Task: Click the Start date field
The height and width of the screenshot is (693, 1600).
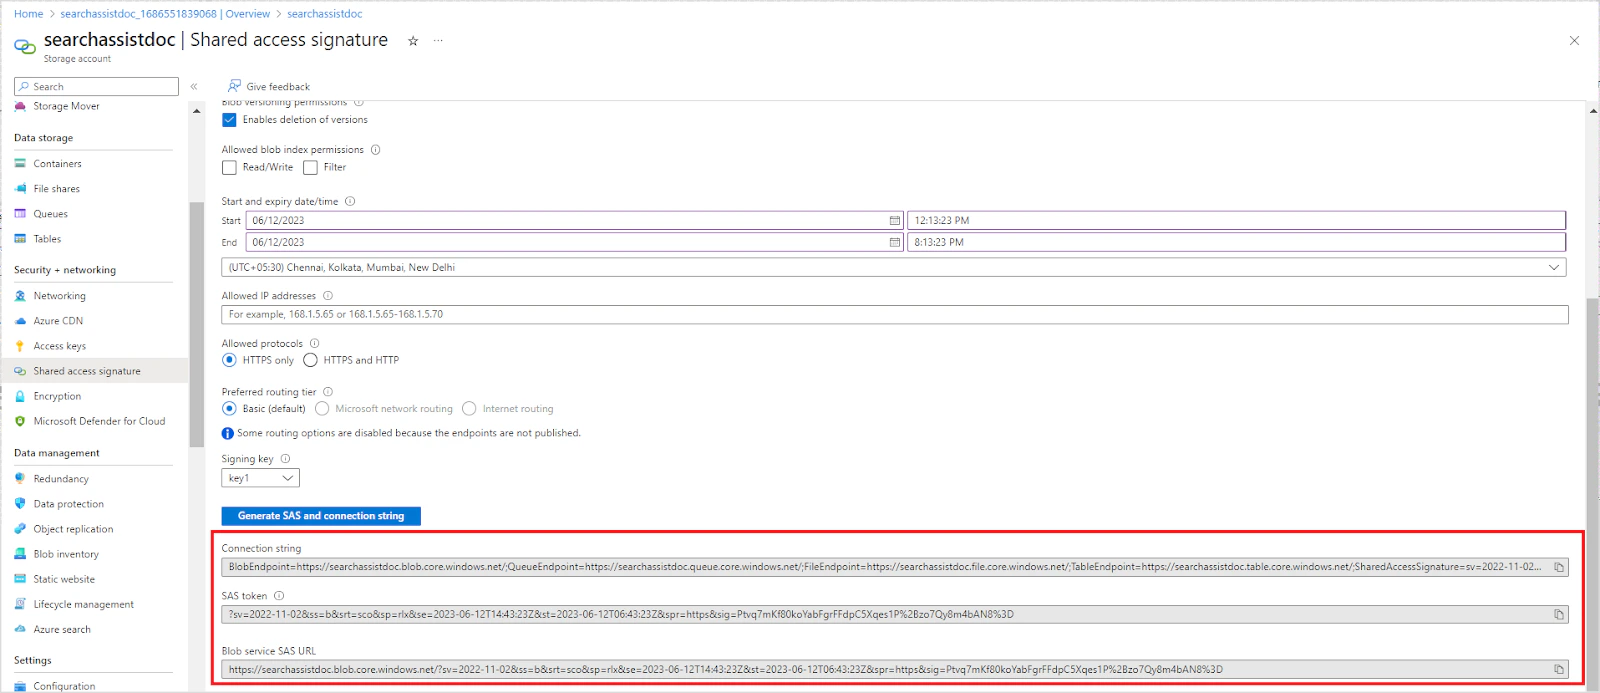Action: pyautogui.click(x=575, y=220)
